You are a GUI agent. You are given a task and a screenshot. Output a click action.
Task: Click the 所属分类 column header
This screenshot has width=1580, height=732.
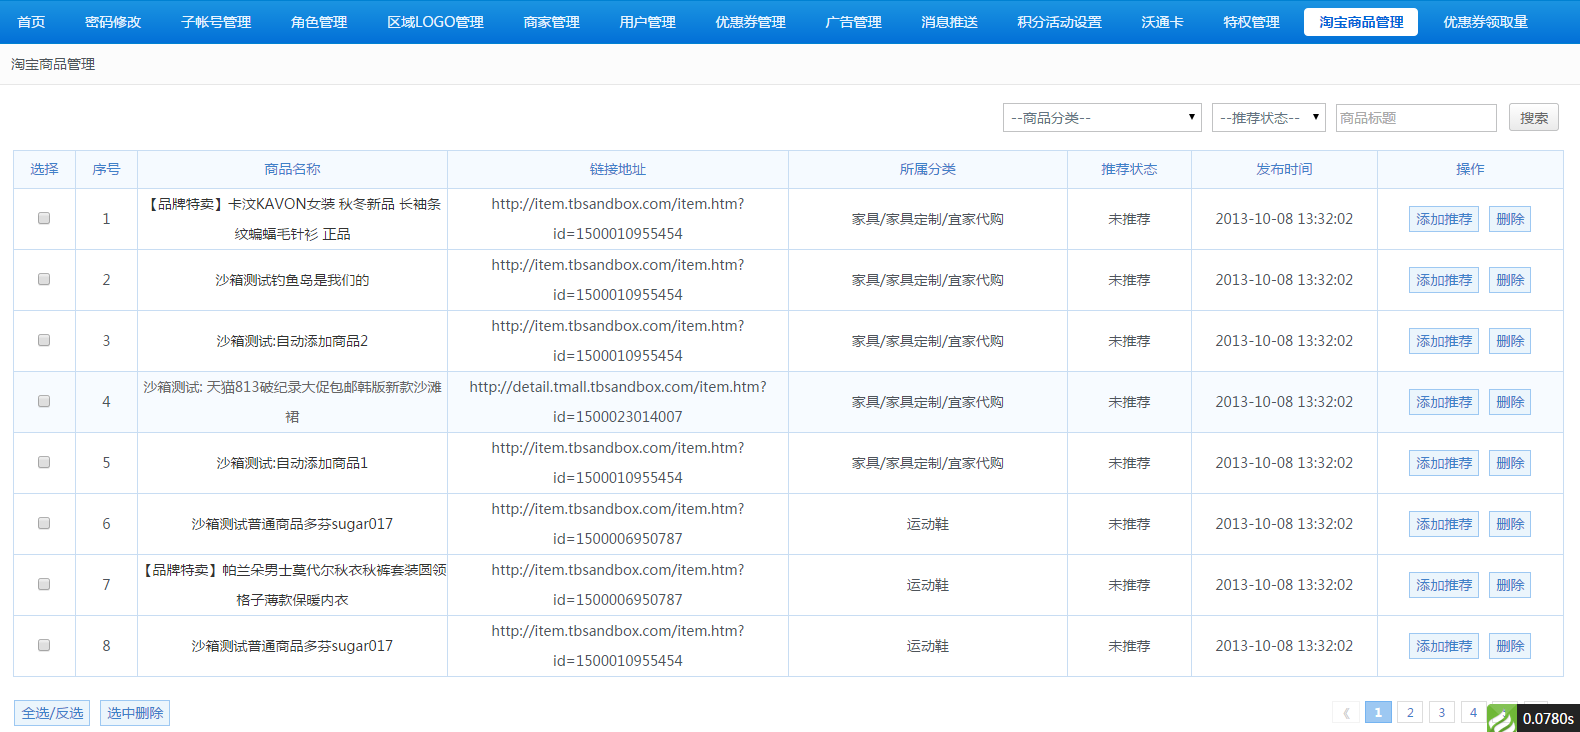[928, 169]
